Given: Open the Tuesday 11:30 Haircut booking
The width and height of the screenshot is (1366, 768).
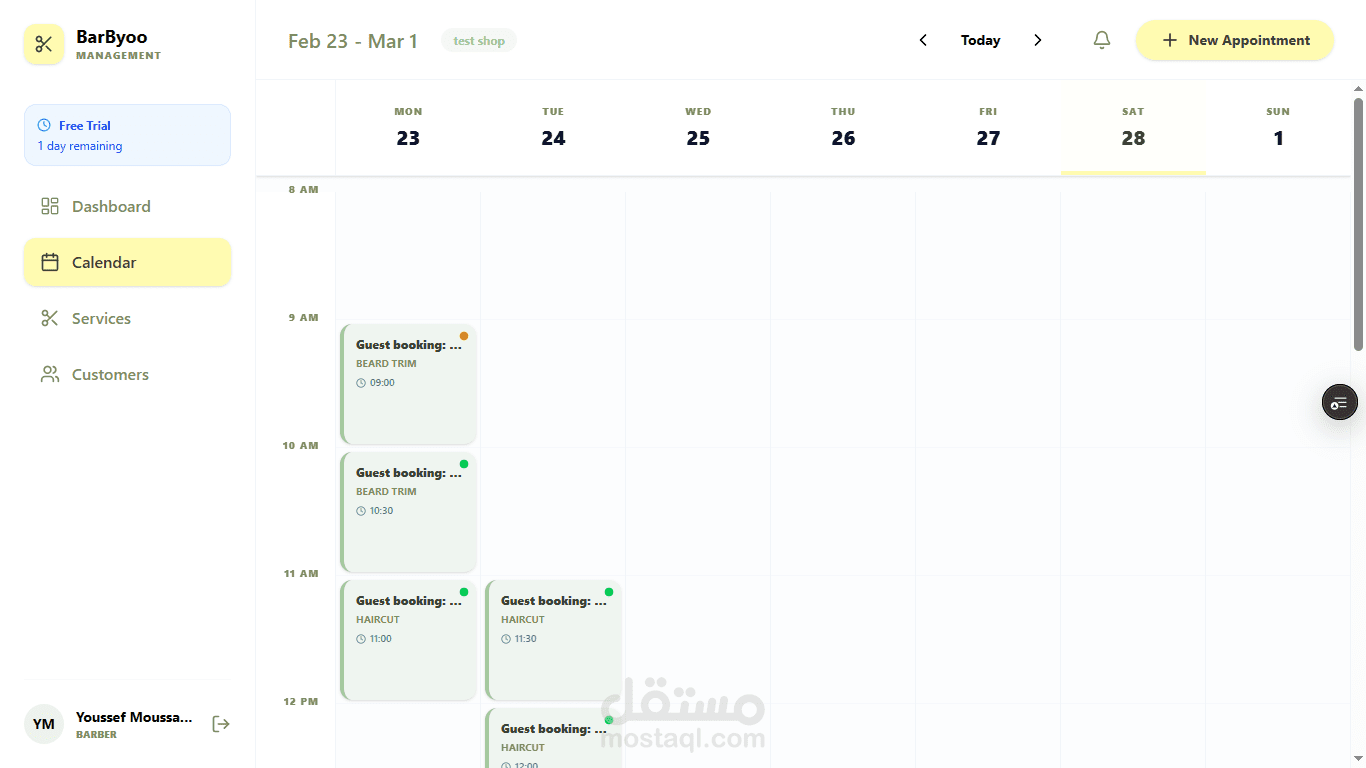Looking at the screenshot, I should point(553,640).
